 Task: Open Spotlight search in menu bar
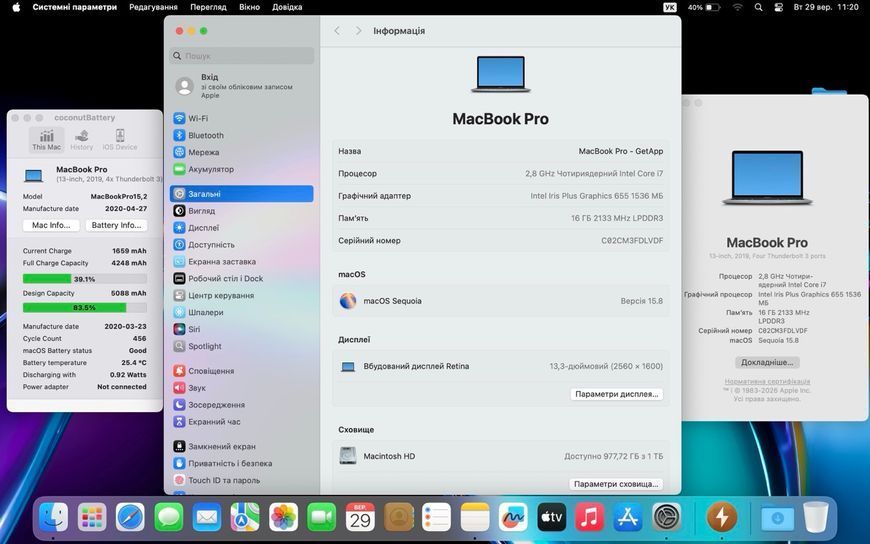coord(758,7)
